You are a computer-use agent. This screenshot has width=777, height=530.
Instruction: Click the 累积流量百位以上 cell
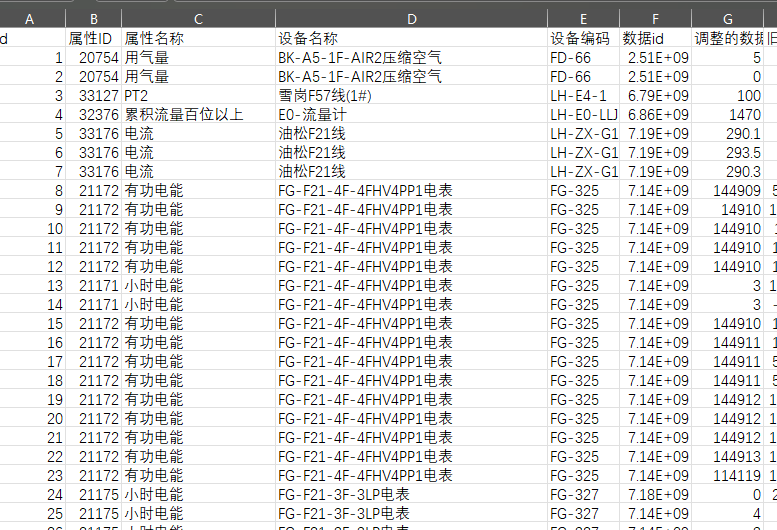pyautogui.click(x=183, y=115)
